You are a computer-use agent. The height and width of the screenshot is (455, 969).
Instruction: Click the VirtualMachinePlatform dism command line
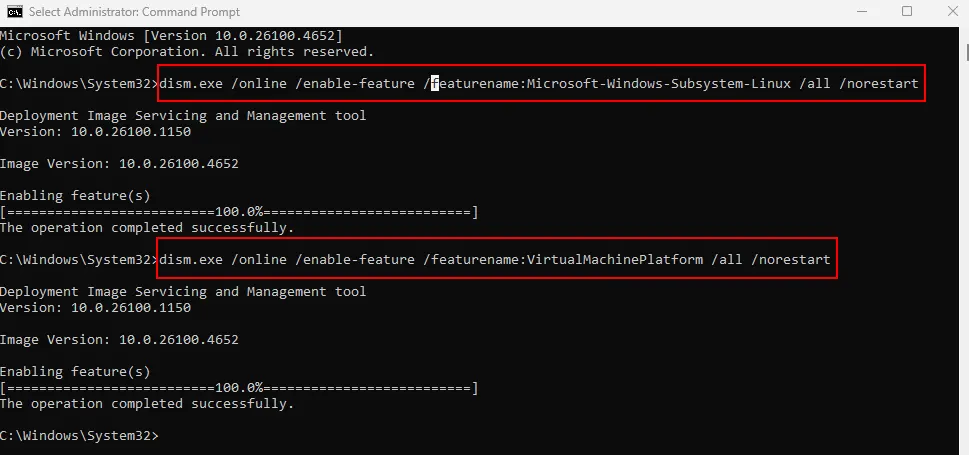(495, 260)
